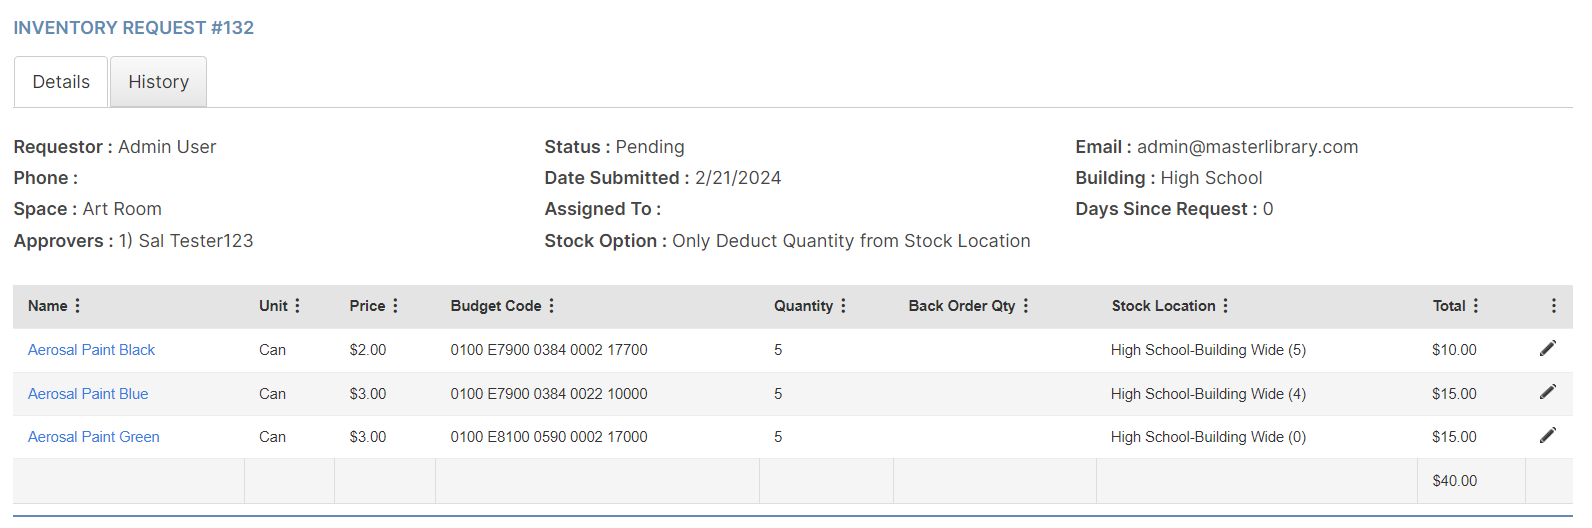
Task: Expand Stock Location column menu
Action: (x=1225, y=306)
